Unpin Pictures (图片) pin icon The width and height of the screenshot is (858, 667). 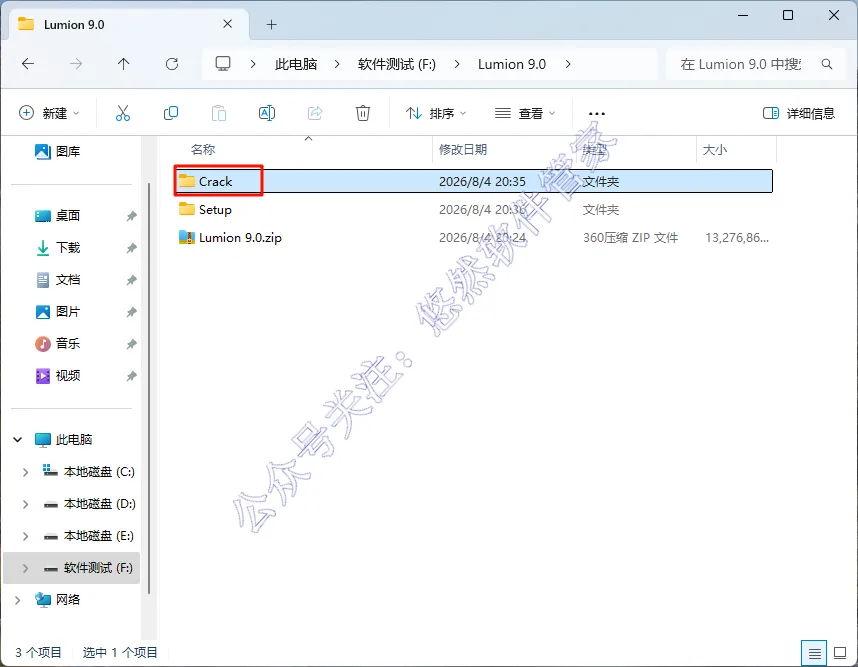131,312
